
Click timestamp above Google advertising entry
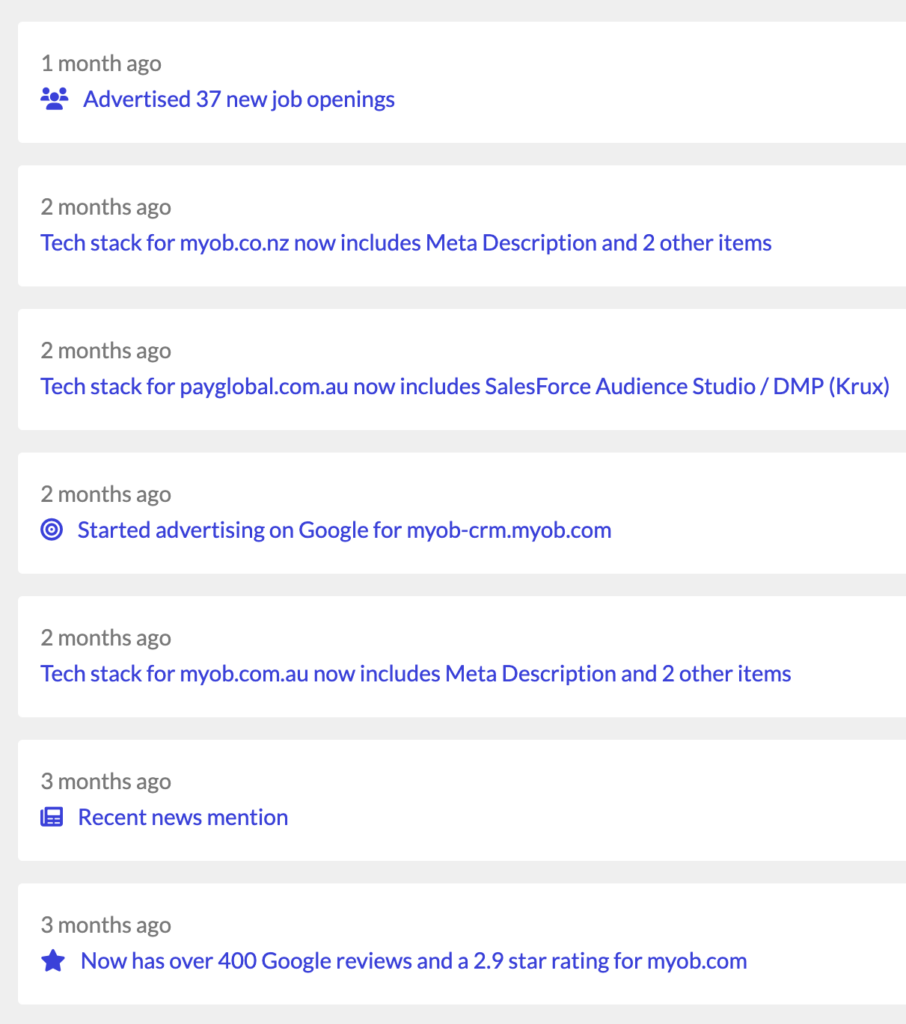click(x=106, y=494)
